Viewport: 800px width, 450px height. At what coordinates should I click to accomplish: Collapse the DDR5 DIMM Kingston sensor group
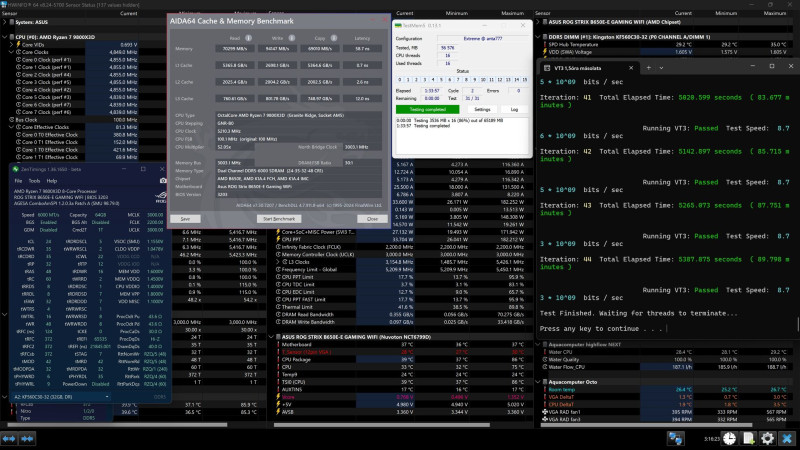538,37
